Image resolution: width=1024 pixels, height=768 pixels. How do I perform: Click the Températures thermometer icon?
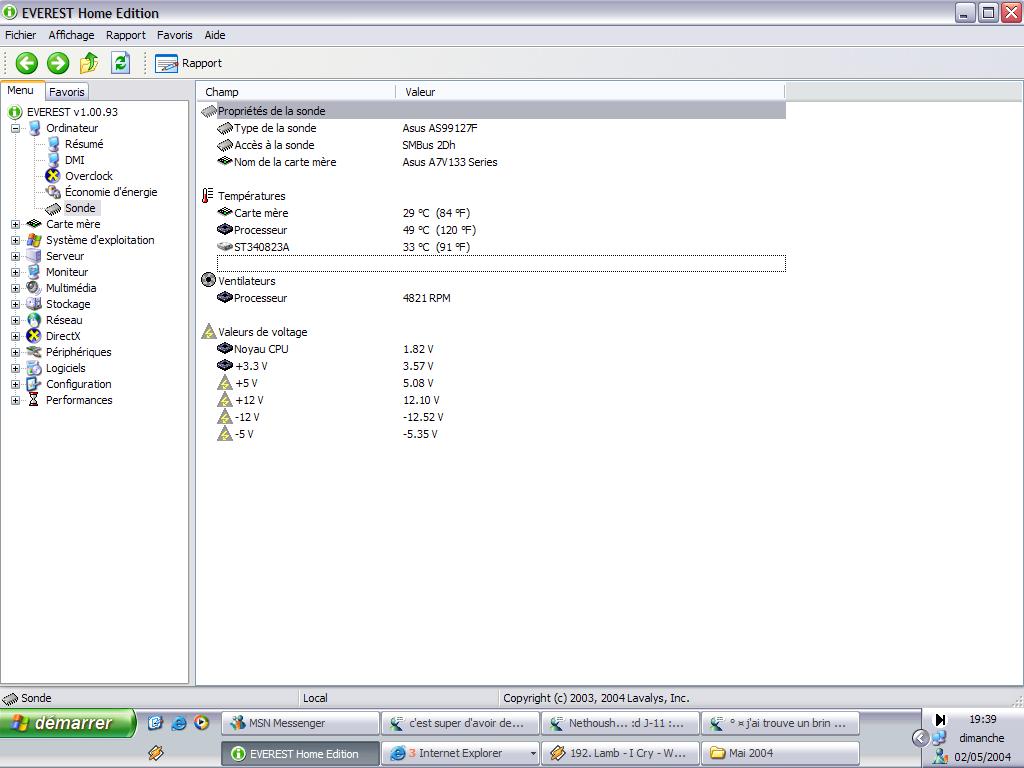208,195
